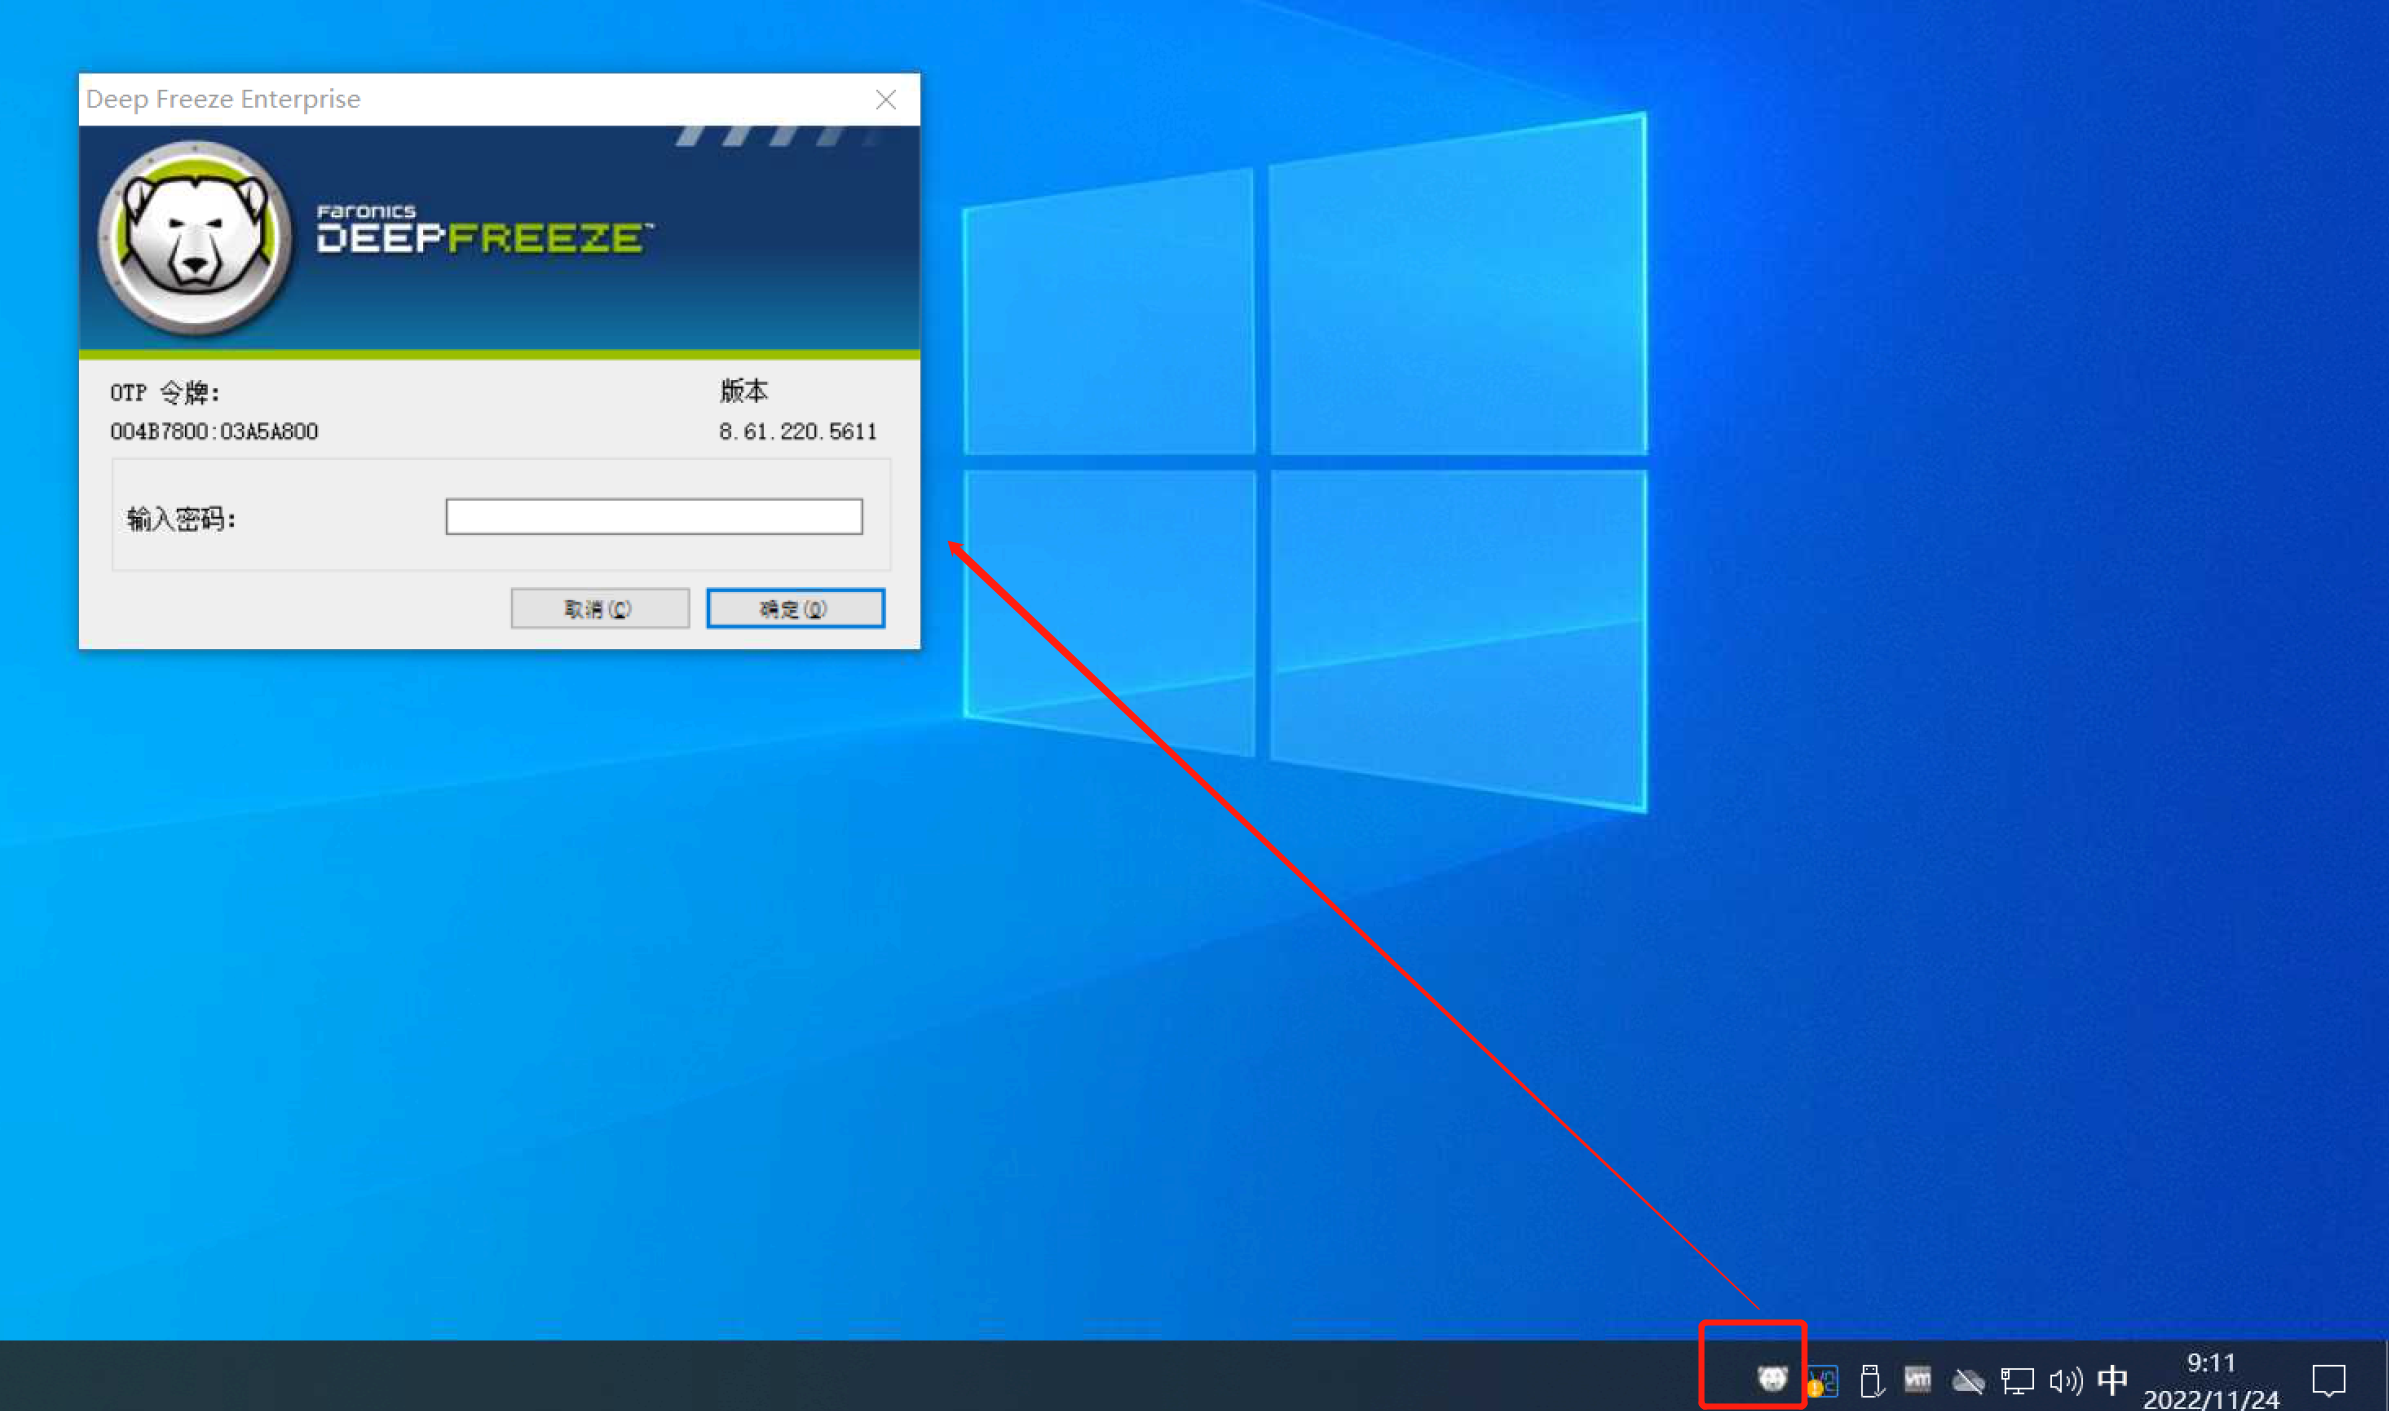Switch the 中 input method indicator
Screen dimensions: 2389x1411
[x=2112, y=1380]
